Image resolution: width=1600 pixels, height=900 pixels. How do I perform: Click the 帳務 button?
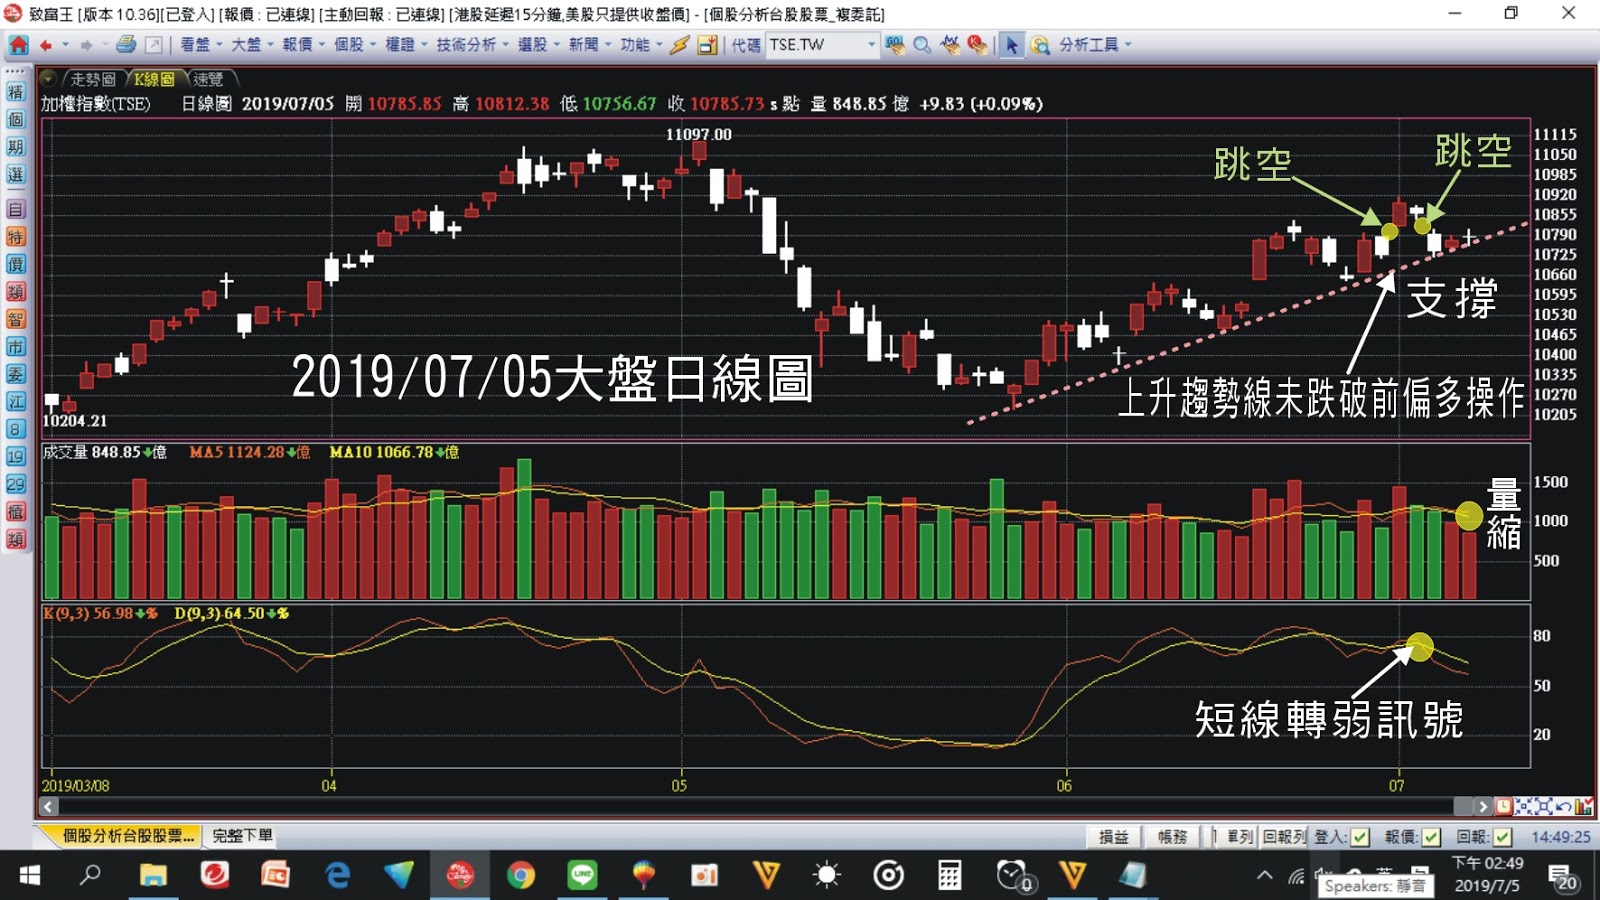[x=1172, y=837]
